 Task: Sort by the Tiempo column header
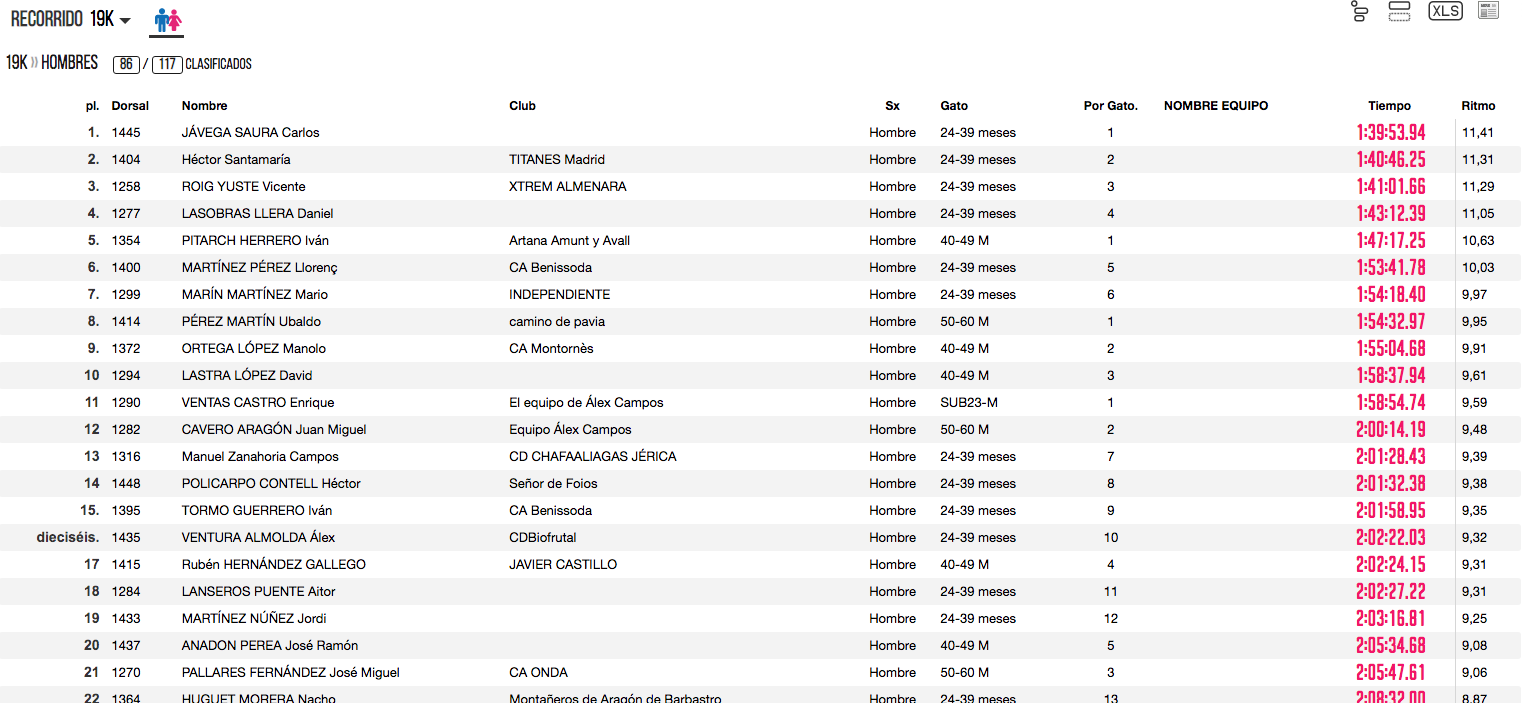(1389, 106)
